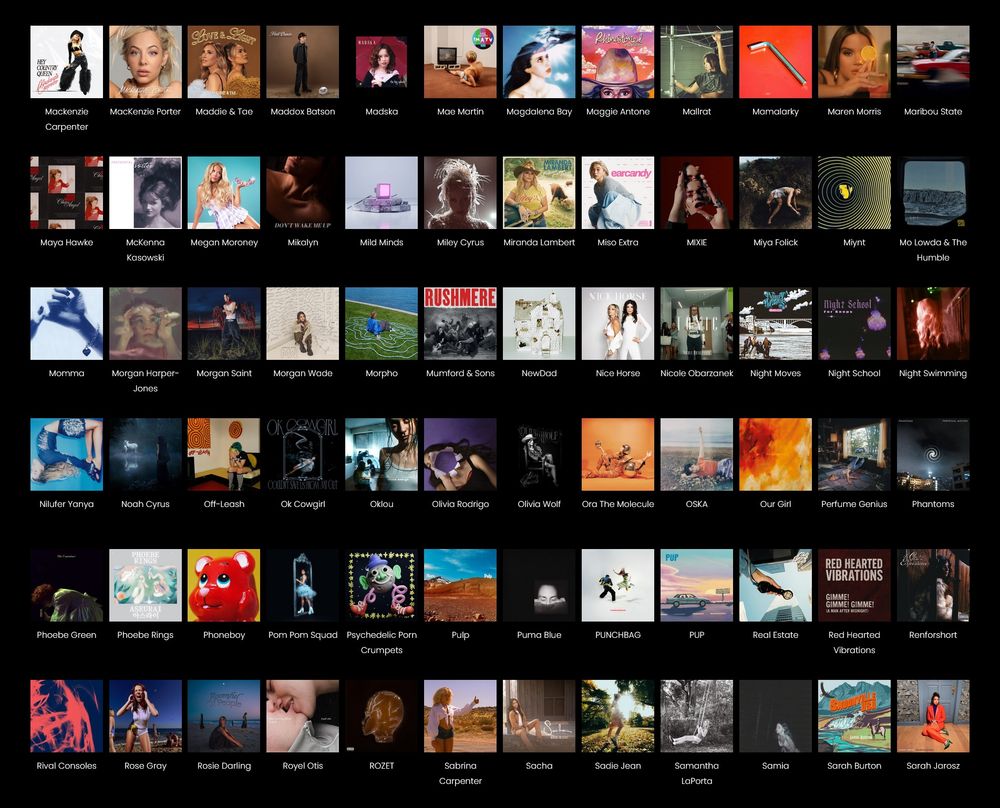Viewport: 1000px width, 808px height.
Task: Click the Rosie Darling album cover
Action: 224,716
